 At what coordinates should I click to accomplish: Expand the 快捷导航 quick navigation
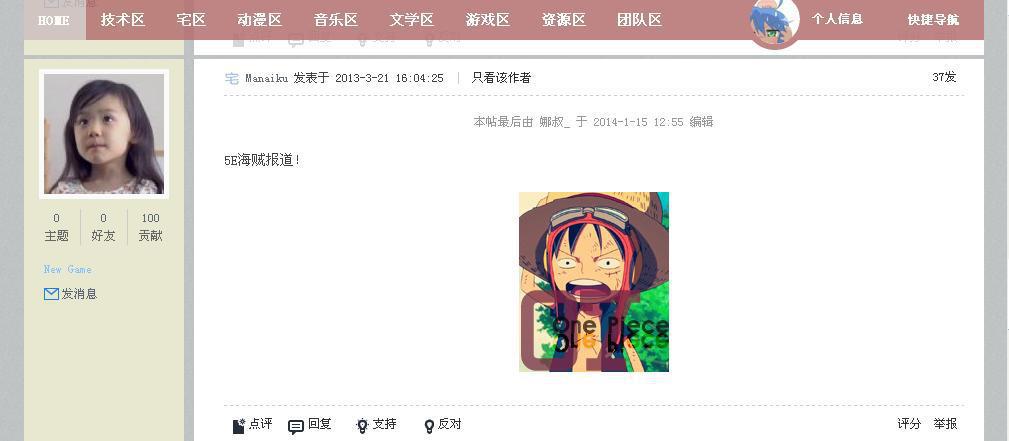click(x=933, y=20)
